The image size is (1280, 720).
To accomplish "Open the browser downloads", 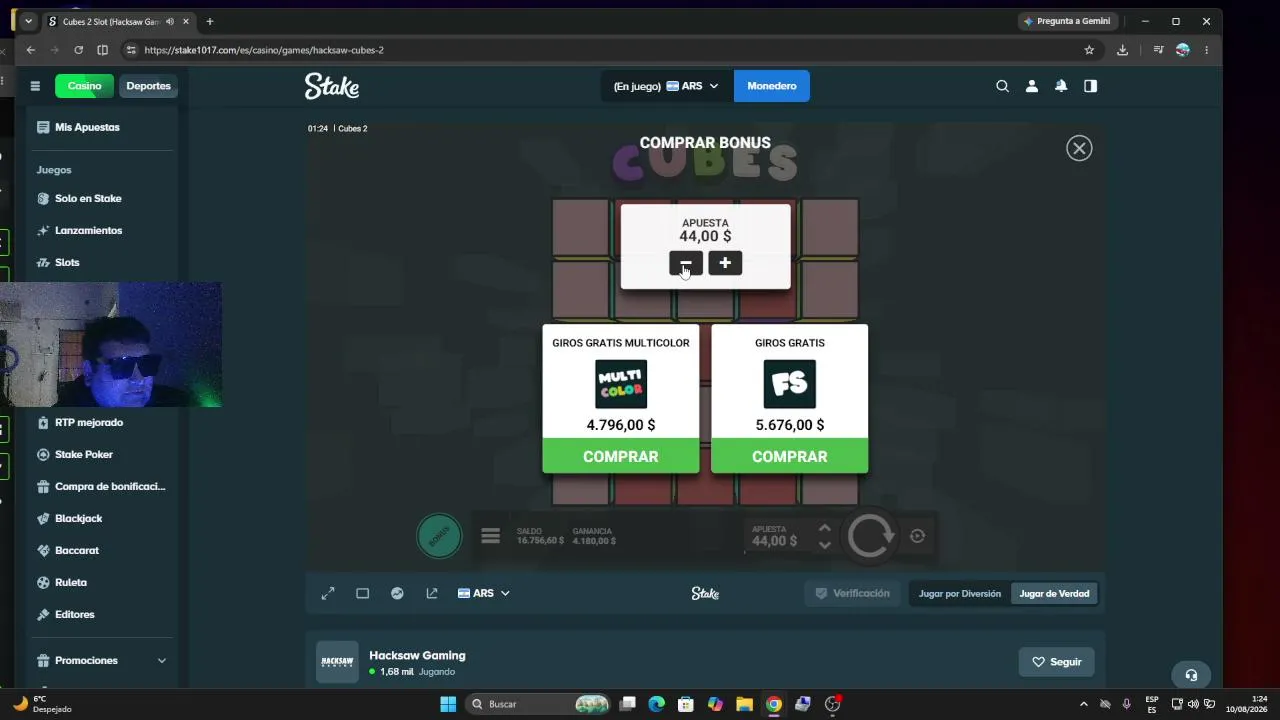I will 1122,50.
